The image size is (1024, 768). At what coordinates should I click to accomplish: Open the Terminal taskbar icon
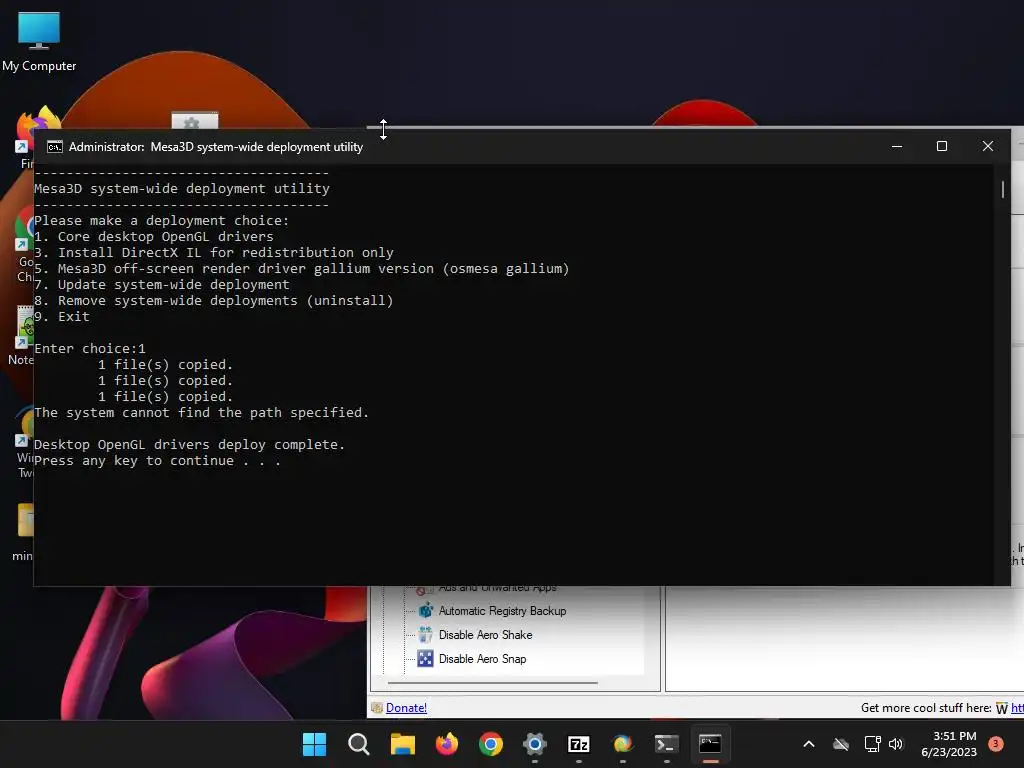[667, 744]
